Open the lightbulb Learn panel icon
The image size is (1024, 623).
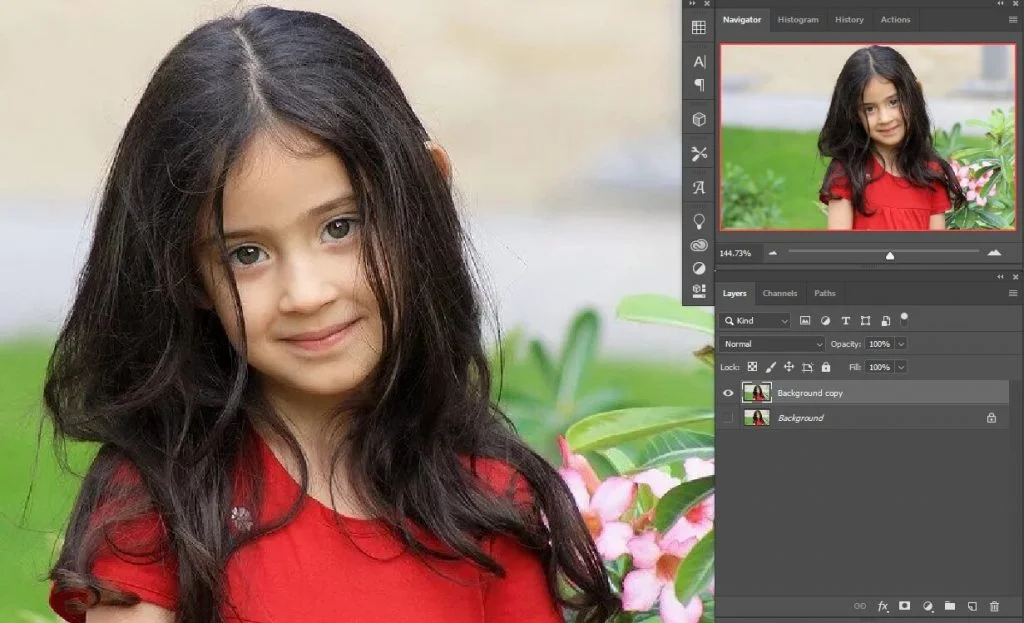coord(699,221)
